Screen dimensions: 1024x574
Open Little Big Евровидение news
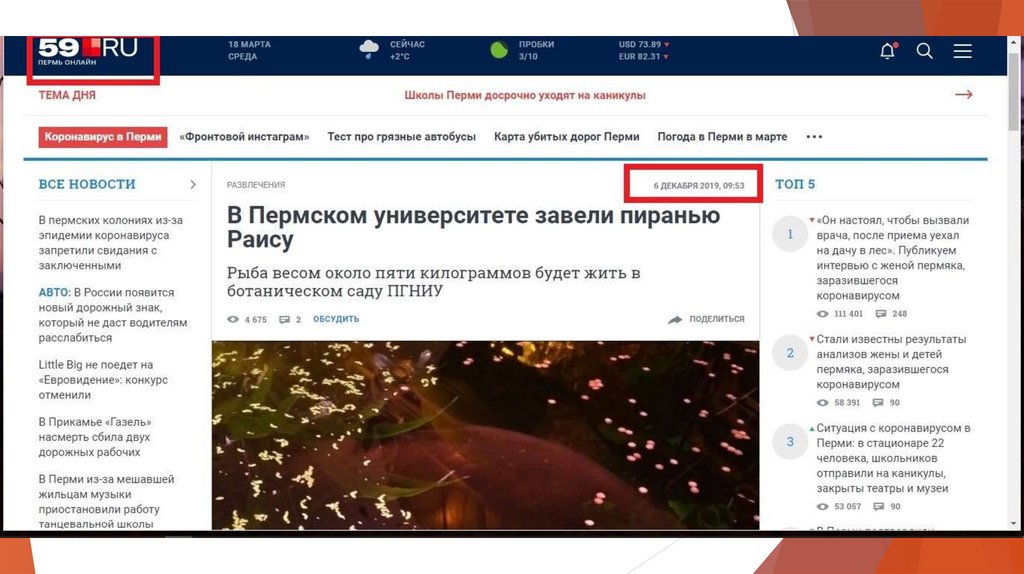click(103, 379)
